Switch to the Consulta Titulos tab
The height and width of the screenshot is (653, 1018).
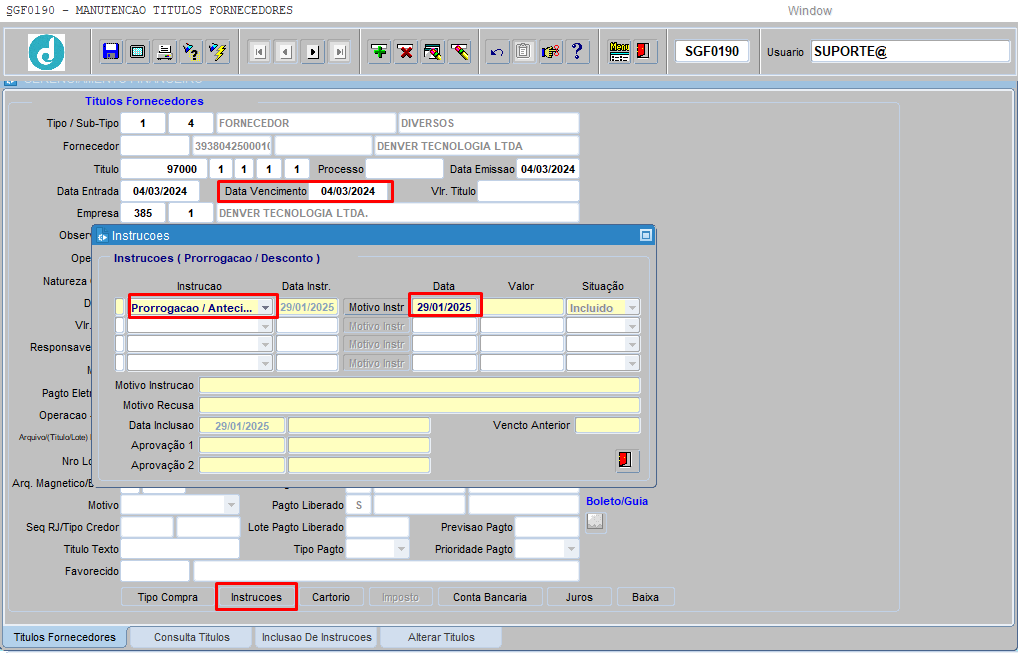coord(192,637)
